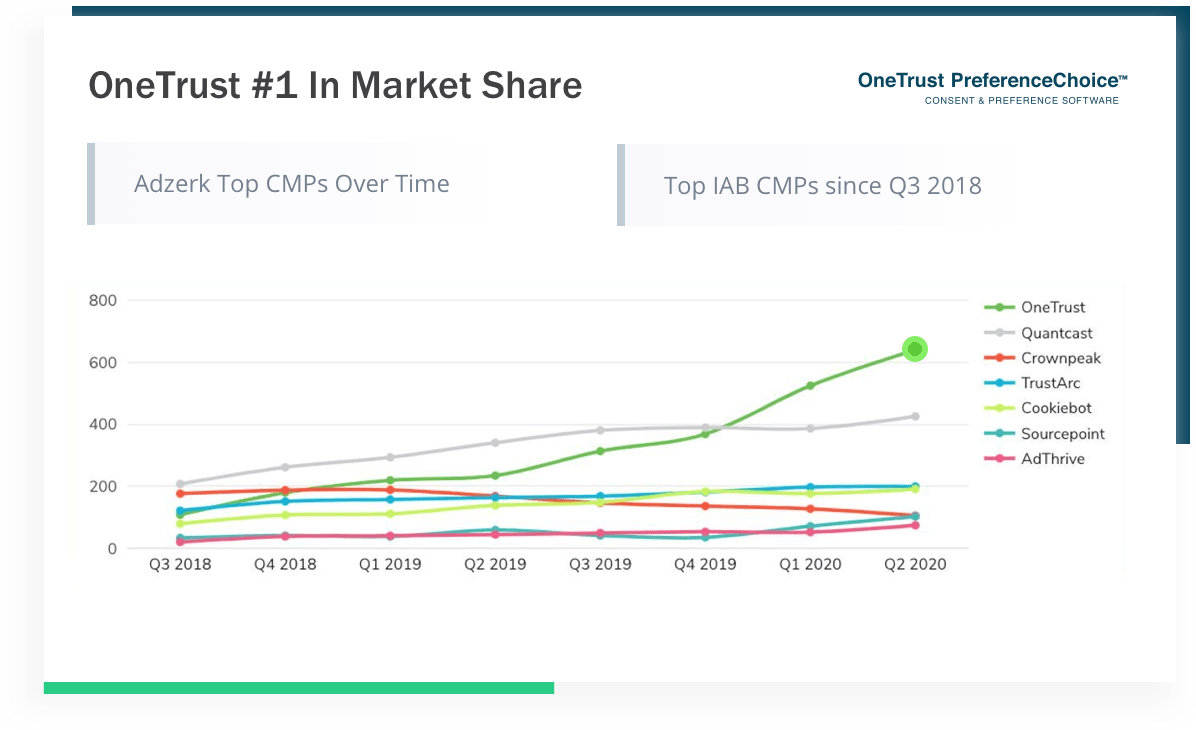
Task: Select the 'Adzerk Top CMPs Over Time' heading
Action: [291, 184]
